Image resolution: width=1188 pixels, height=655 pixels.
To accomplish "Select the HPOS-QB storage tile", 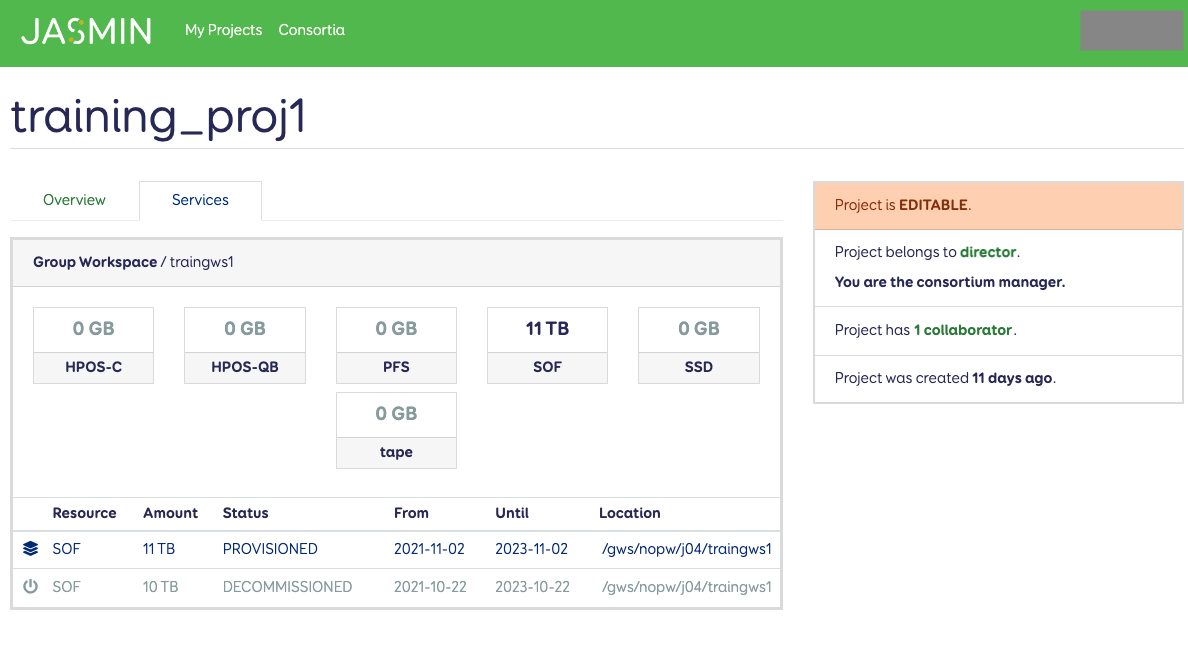I will tap(245, 345).
